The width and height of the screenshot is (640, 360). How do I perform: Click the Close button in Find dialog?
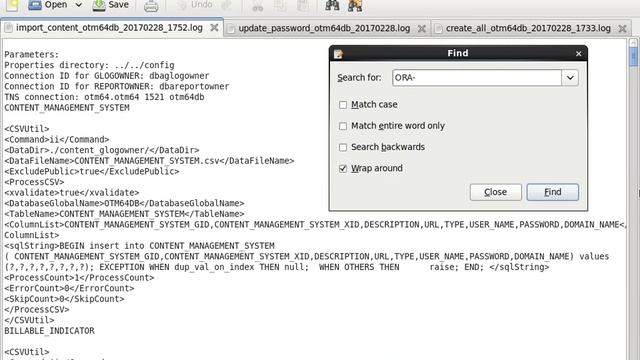496,192
